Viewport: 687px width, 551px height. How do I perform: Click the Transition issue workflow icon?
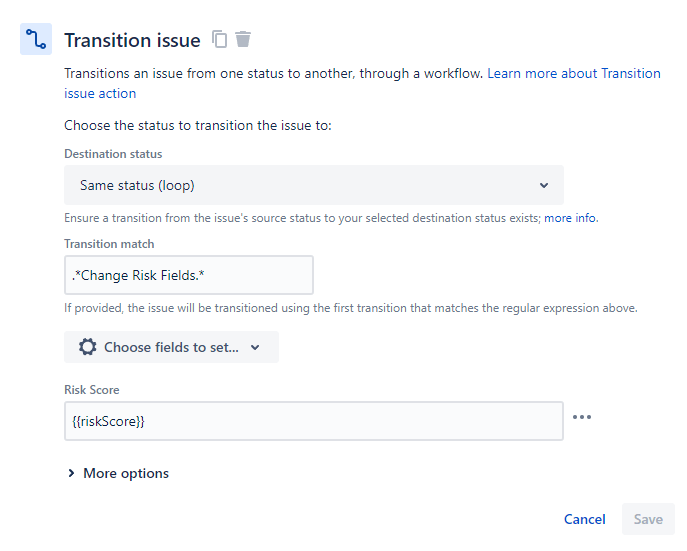36,40
